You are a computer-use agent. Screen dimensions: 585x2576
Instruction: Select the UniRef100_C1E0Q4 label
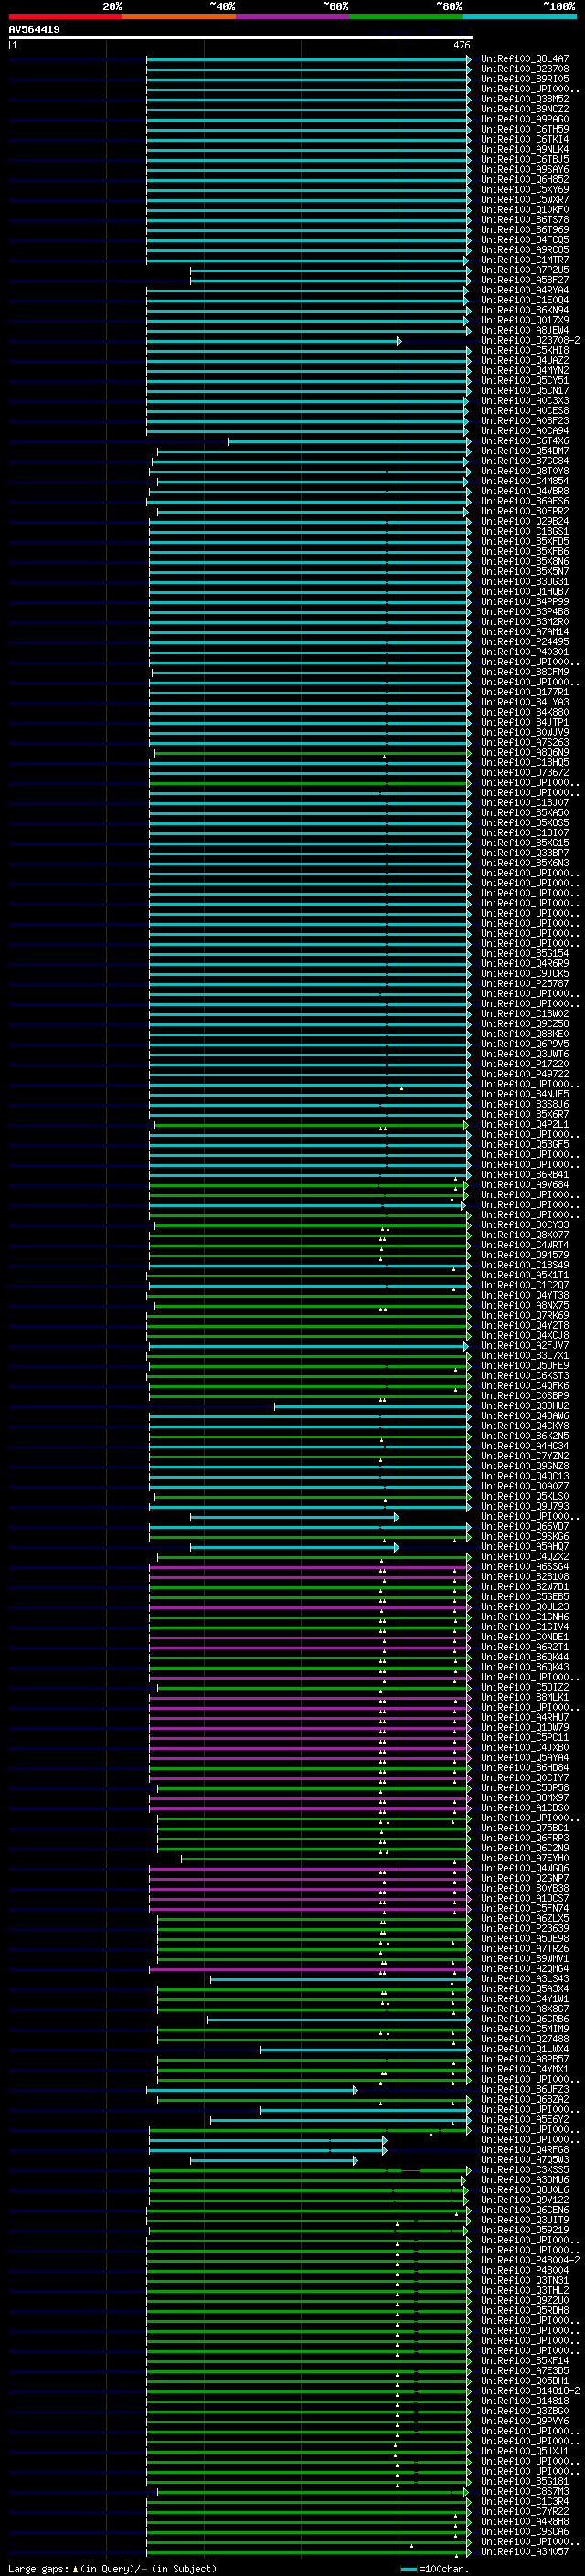tap(524, 300)
